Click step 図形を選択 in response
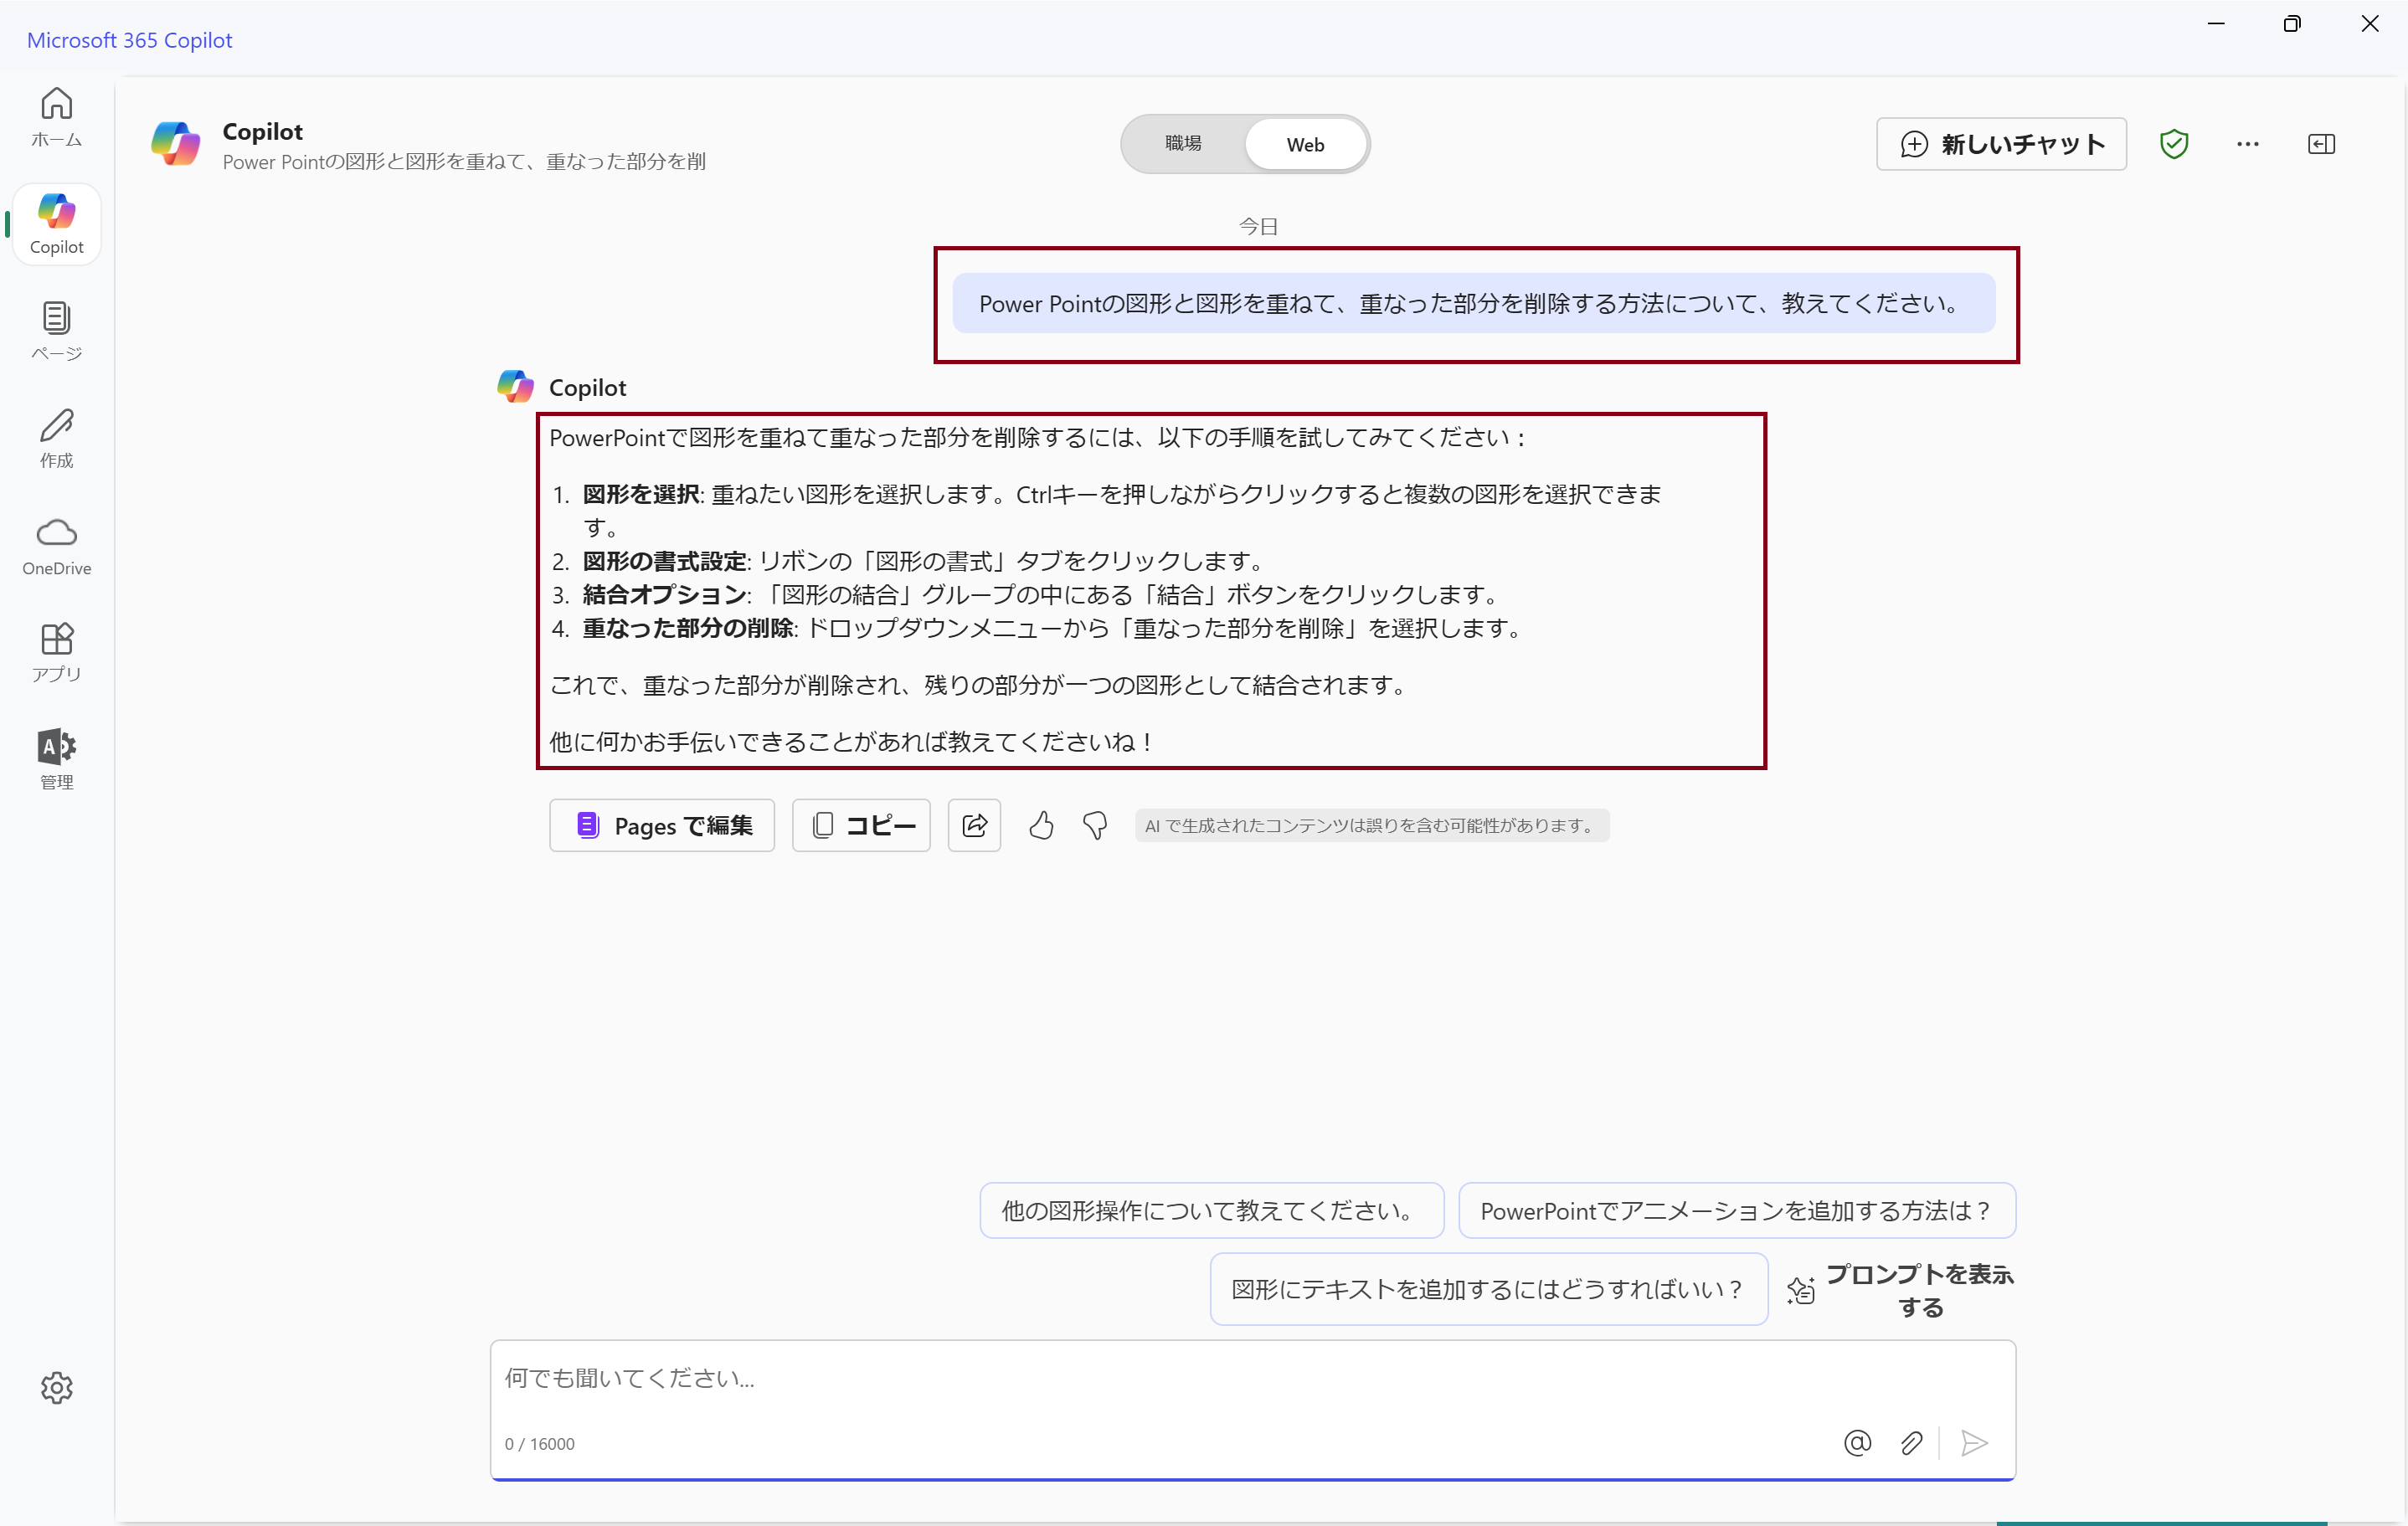Viewport: 2408px width, 1526px height. click(642, 494)
